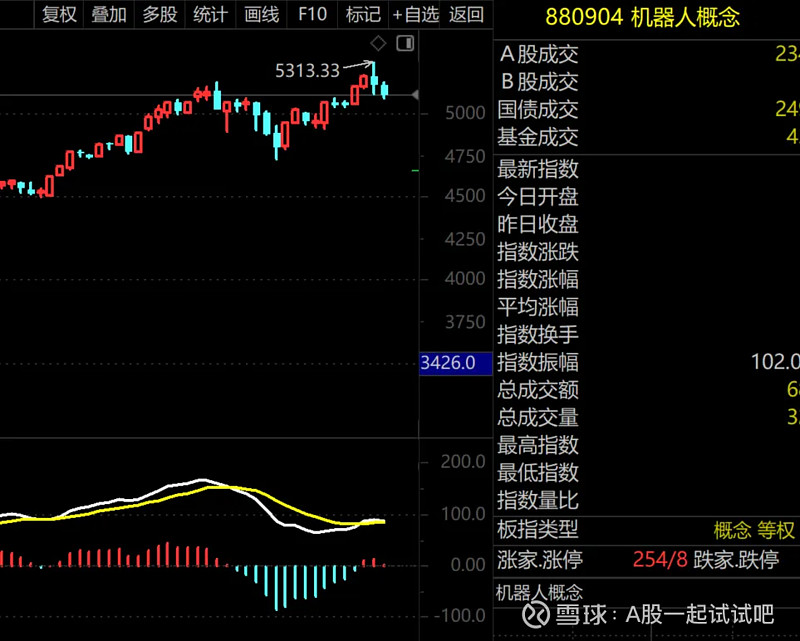800x641 pixels.
Task: Open the 统计 statistics tool
Action: [x=210, y=14]
